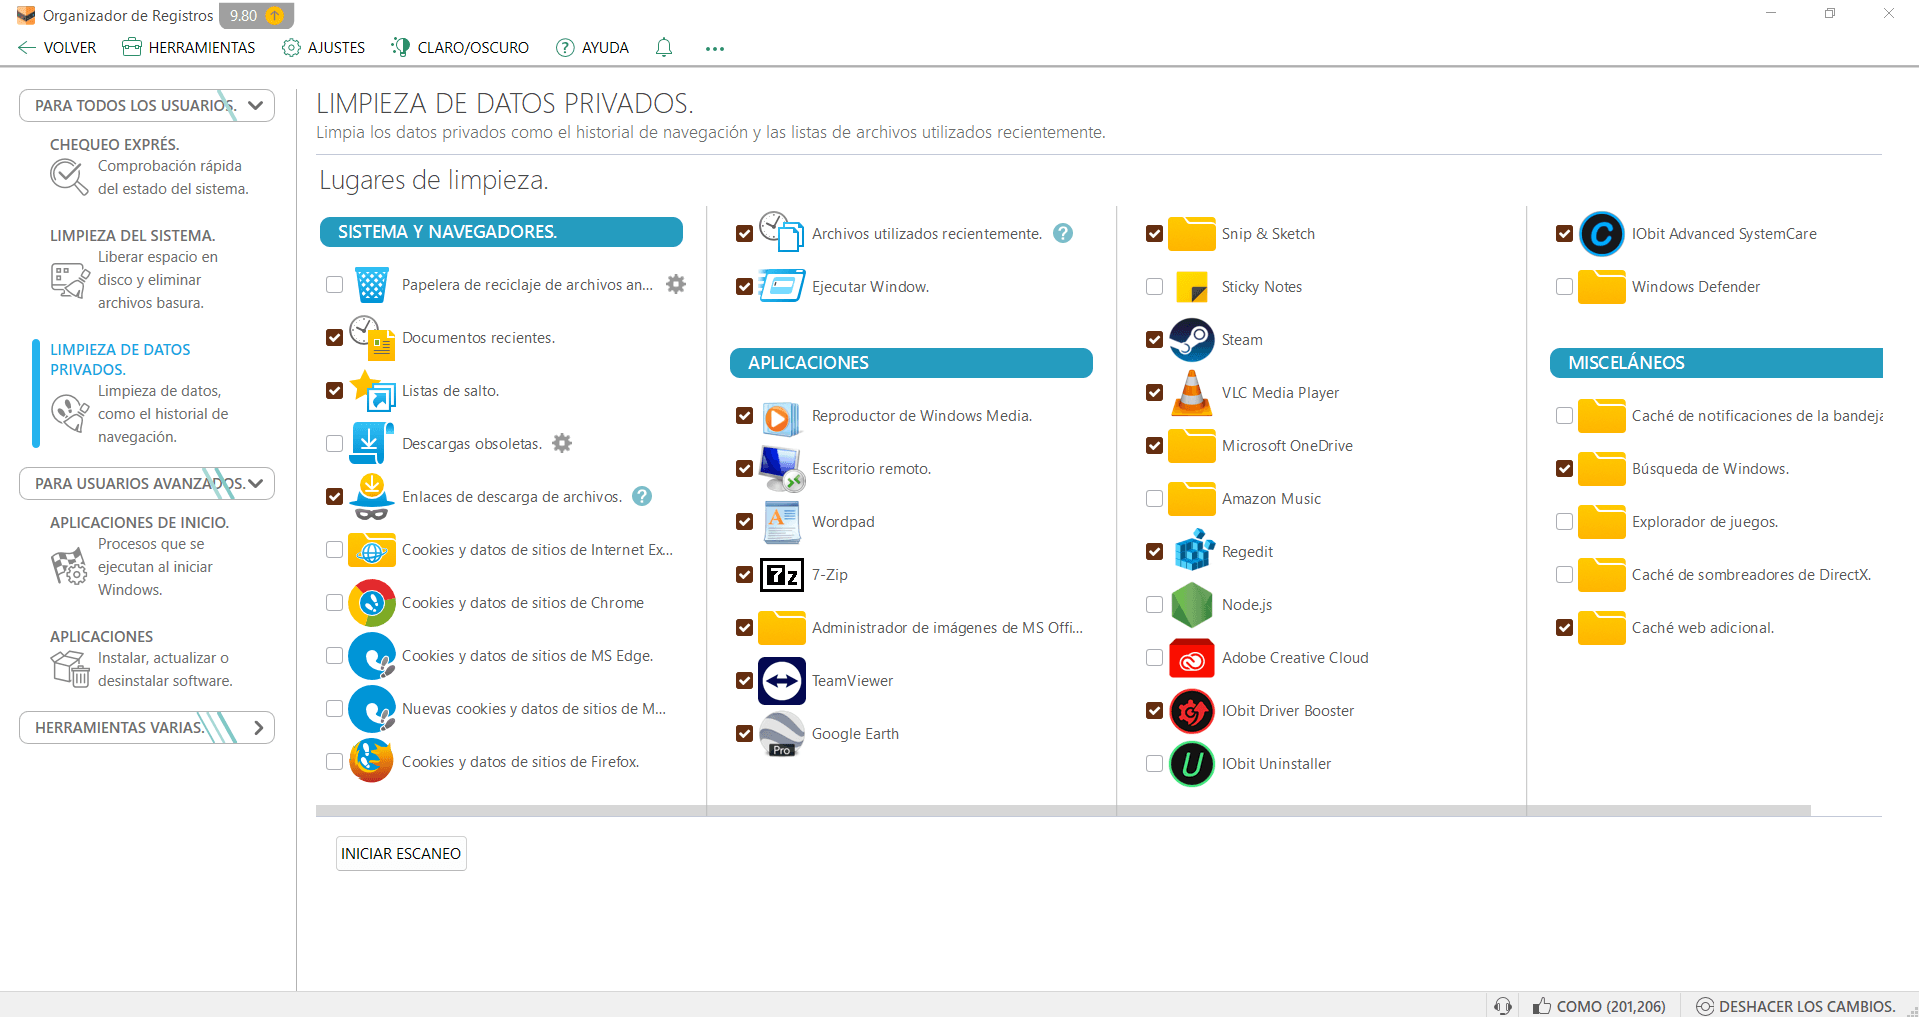This screenshot has width=1919, height=1017.
Task: Uncheck Microsoft OneDrive checkbox
Action: (x=1154, y=446)
